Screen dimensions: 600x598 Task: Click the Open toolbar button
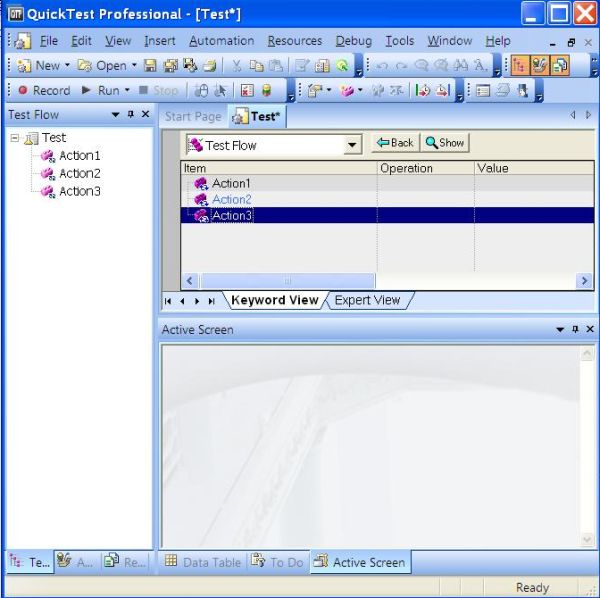click(x=103, y=65)
